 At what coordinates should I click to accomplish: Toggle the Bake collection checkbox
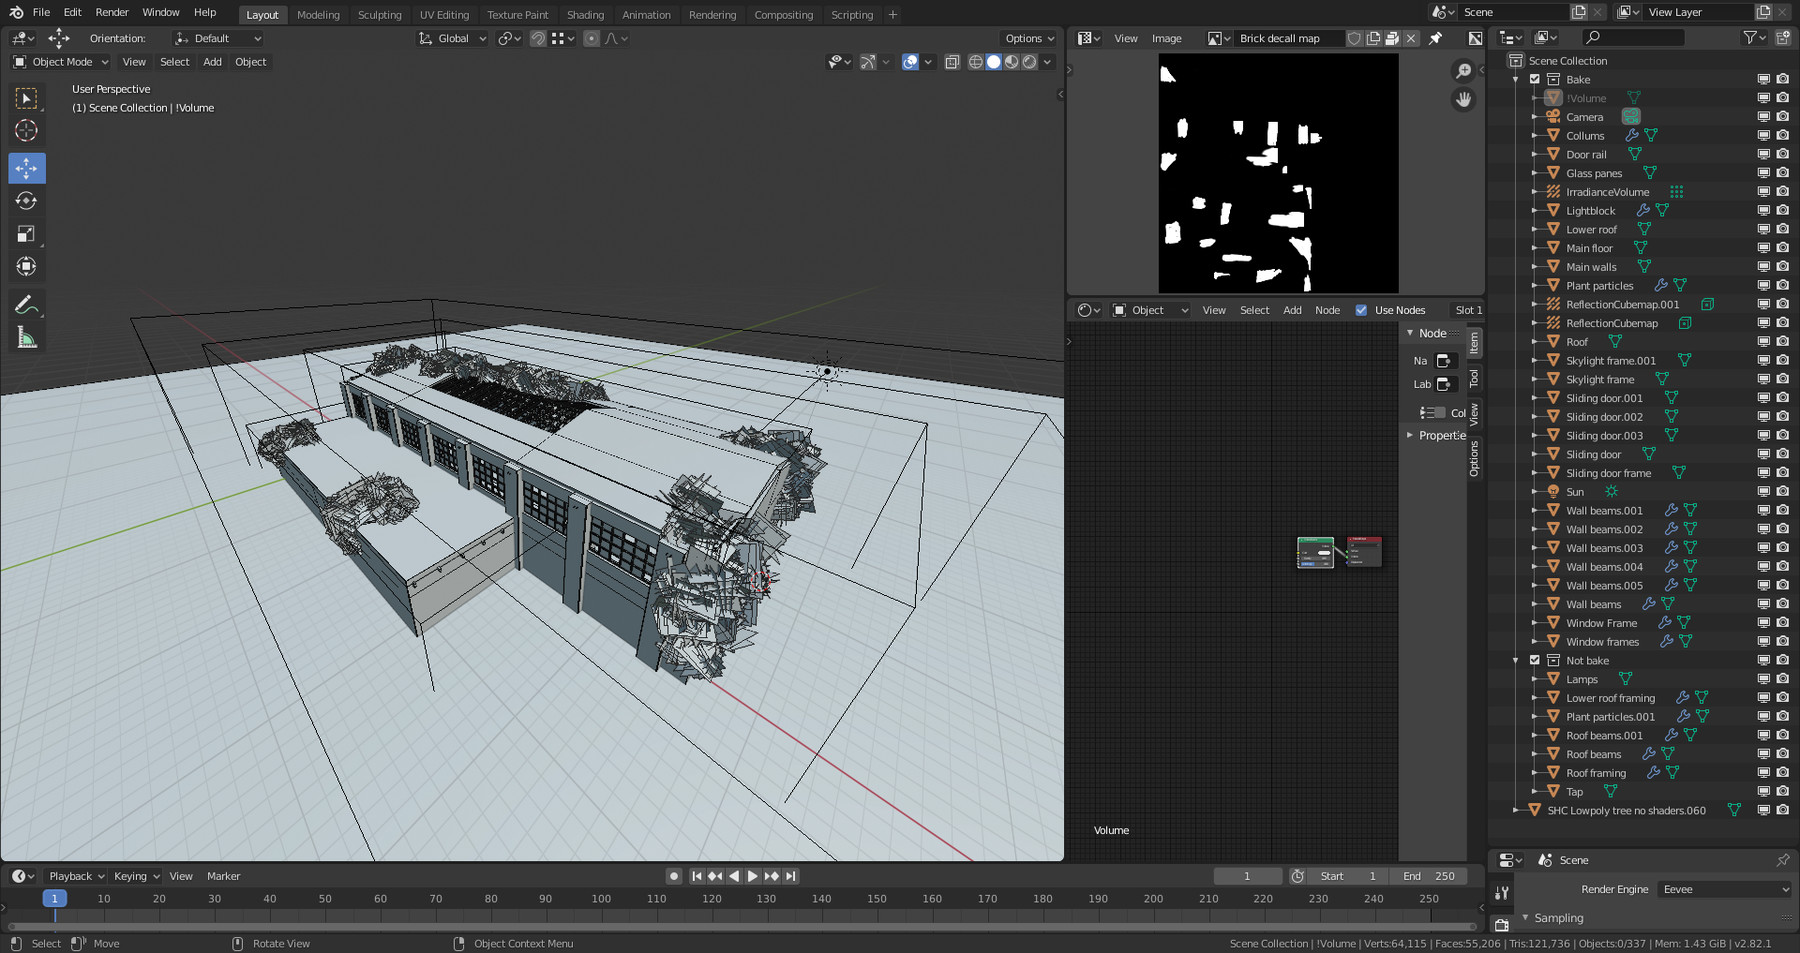pyautogui.click(x=1535, y=79)
